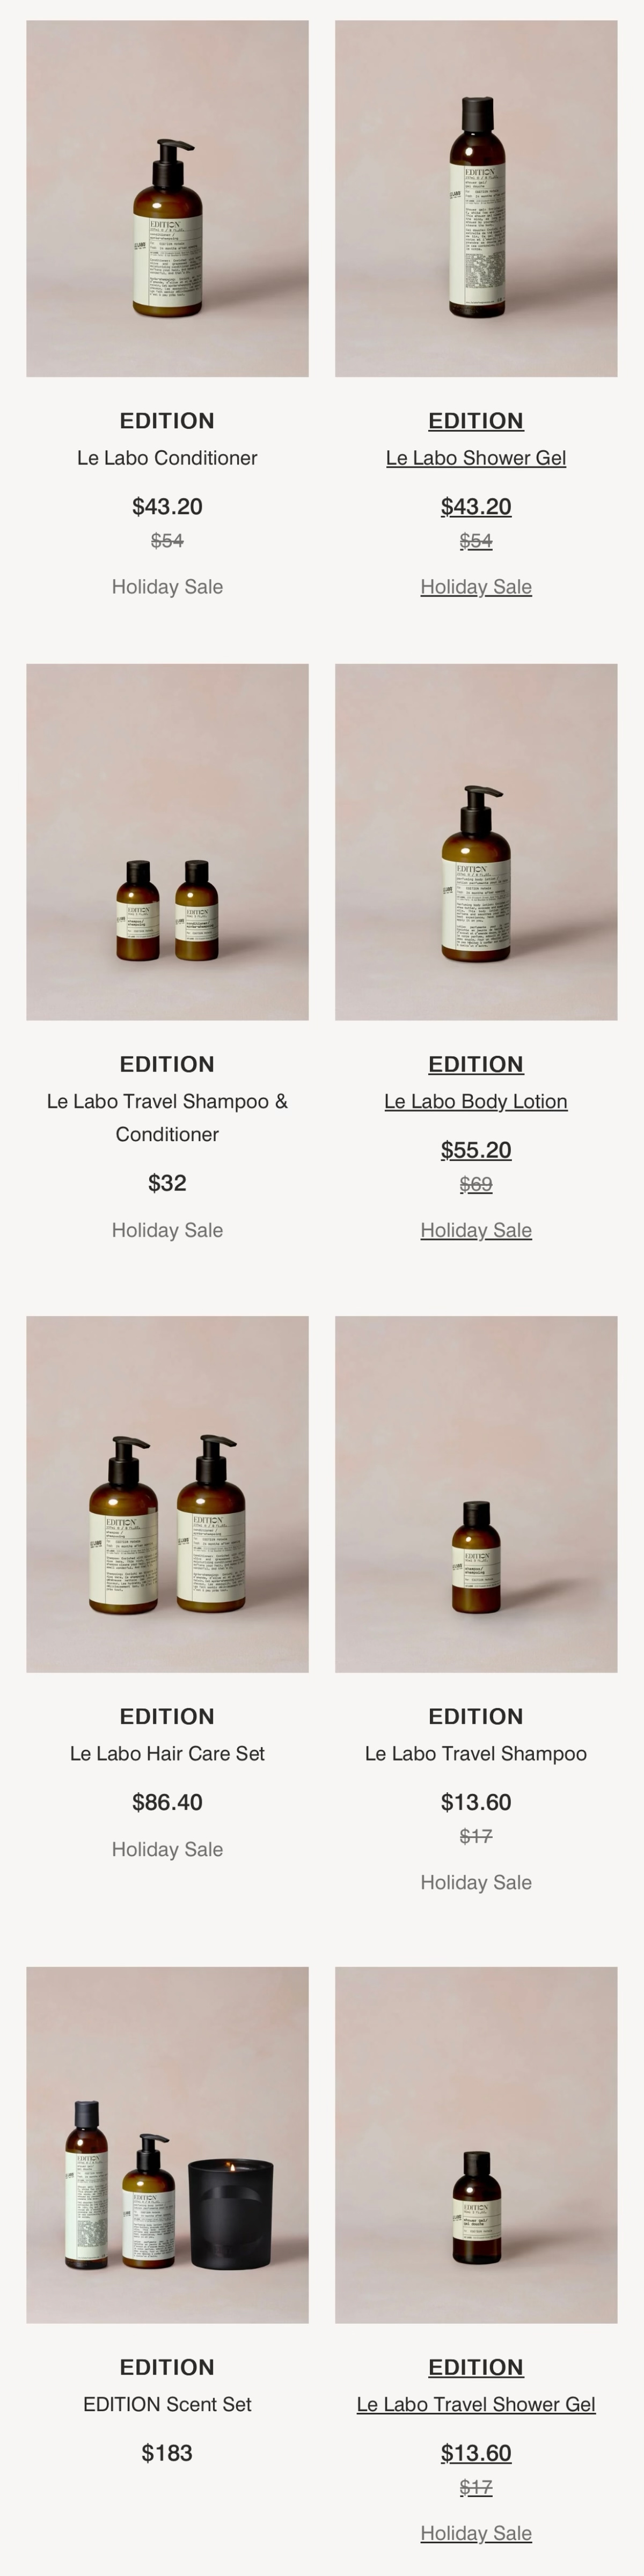Select the Le Labo Hair Care Set title
Viewport: 644px width, 2576px height.
click(x=167, y=1753)
